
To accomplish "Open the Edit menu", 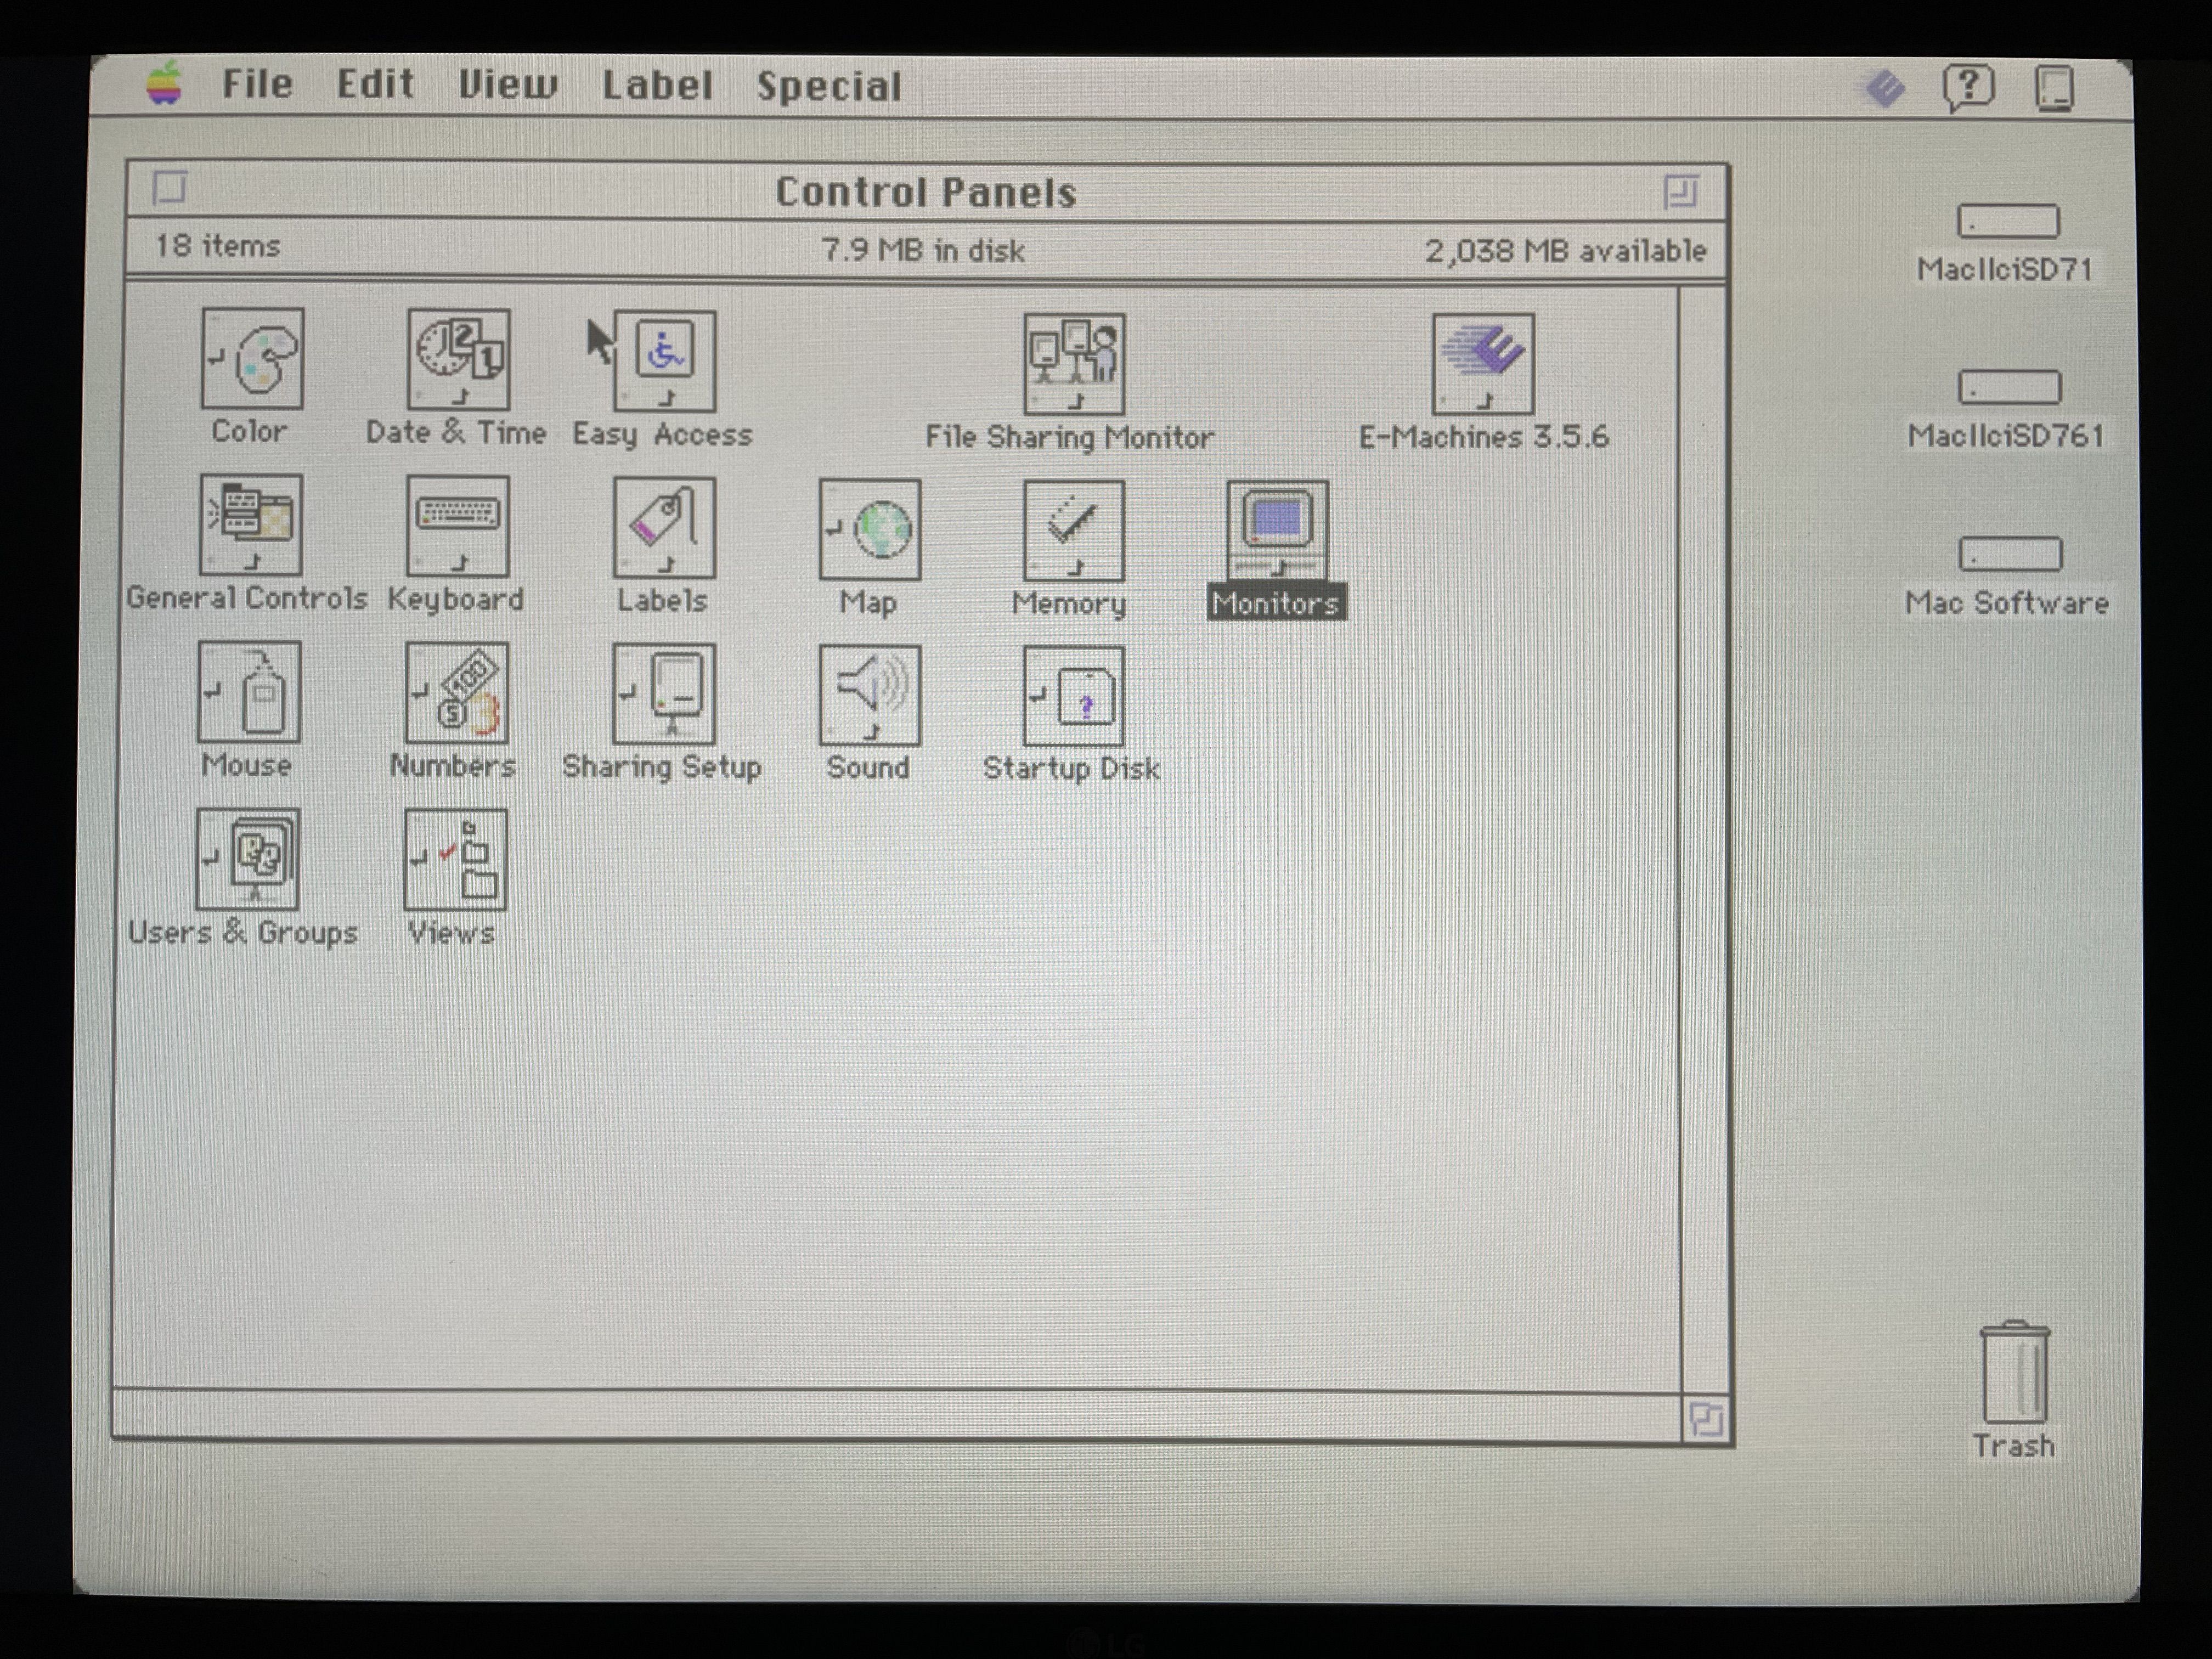I will [375, 84].
